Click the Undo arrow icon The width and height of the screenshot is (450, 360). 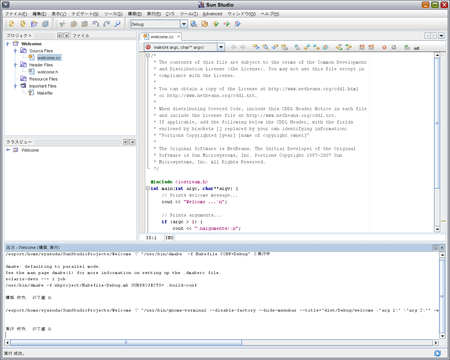click(96, 24)
